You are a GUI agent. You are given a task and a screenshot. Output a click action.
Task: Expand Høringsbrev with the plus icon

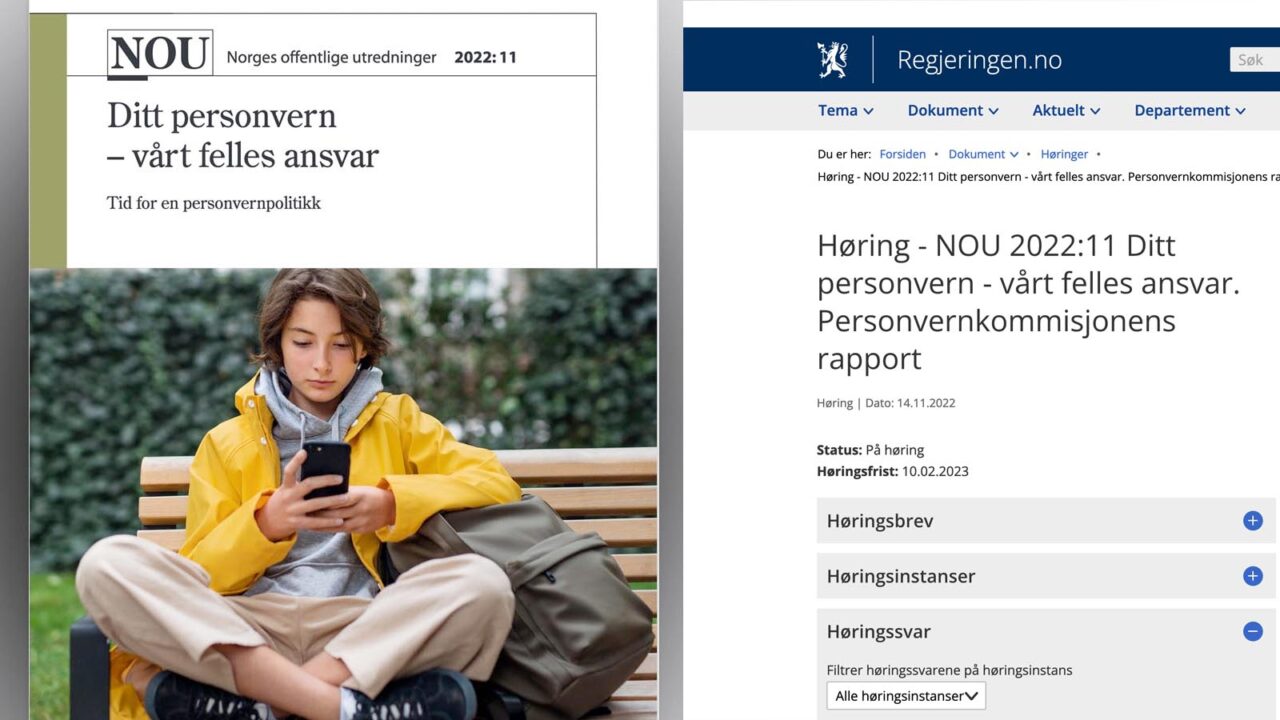click(x=1252, y=521)
